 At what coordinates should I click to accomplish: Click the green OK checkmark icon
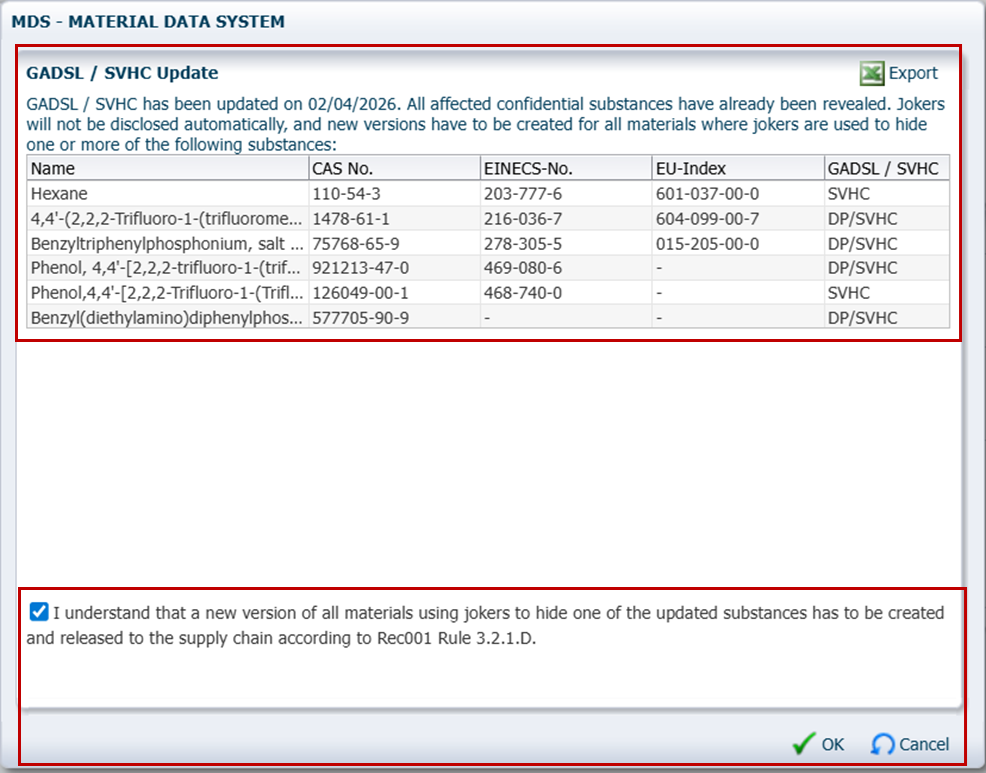tap(804, 744)
